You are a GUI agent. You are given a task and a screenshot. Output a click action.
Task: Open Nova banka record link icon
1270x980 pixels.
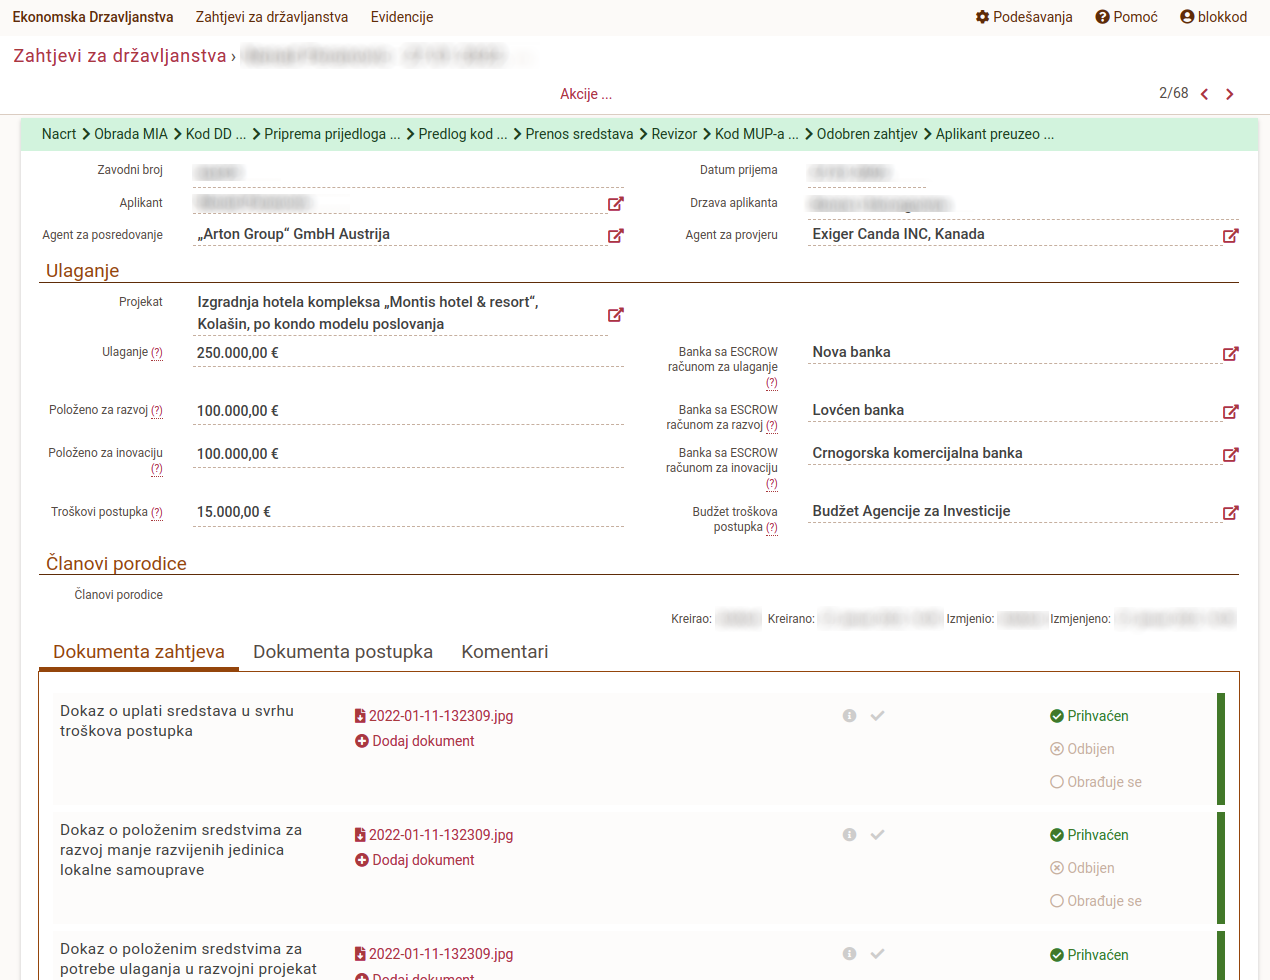point(1231,354)
